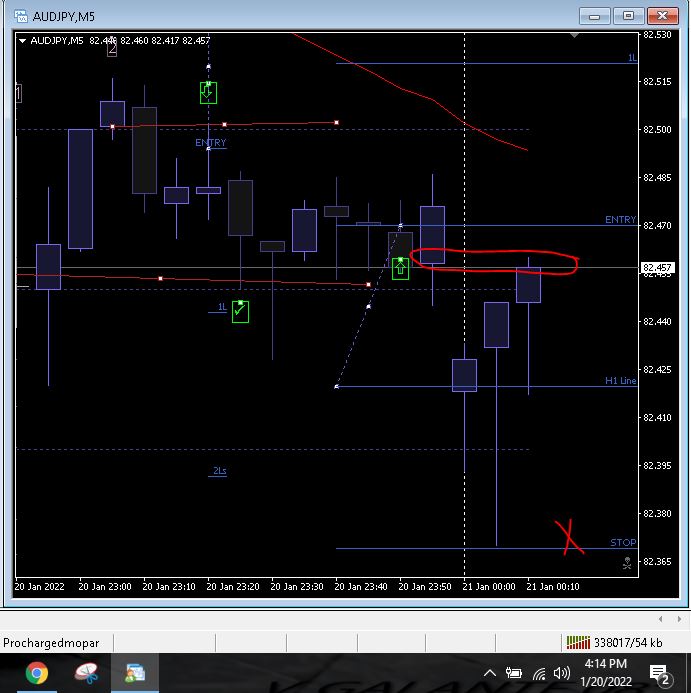
Task: Click the Prochargedmopar status bar profile
Action: [51, 643]
